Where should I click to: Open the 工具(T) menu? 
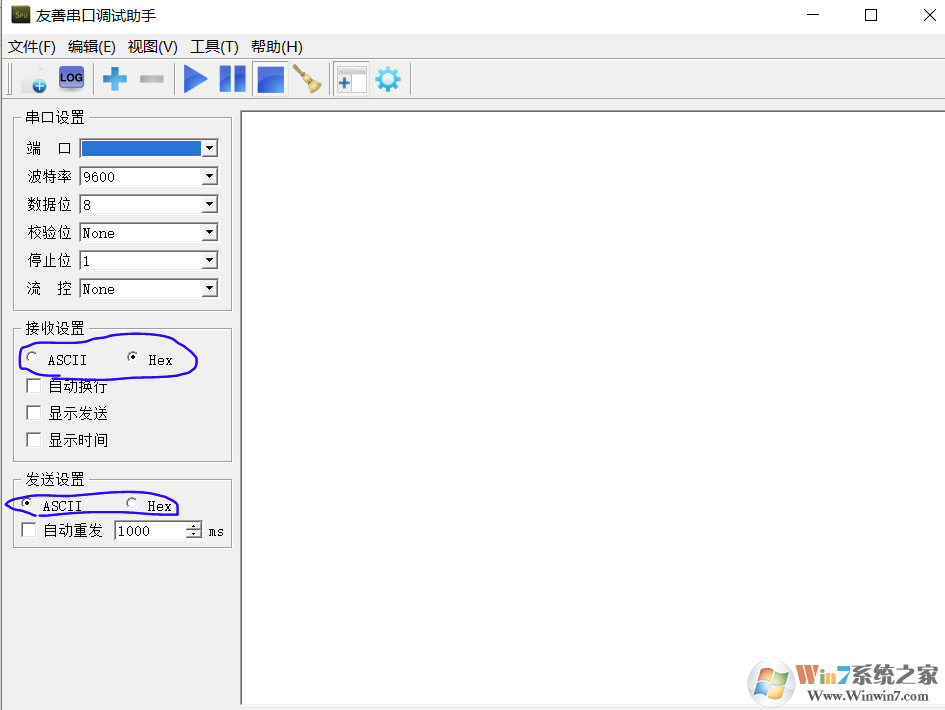point(214,47)
